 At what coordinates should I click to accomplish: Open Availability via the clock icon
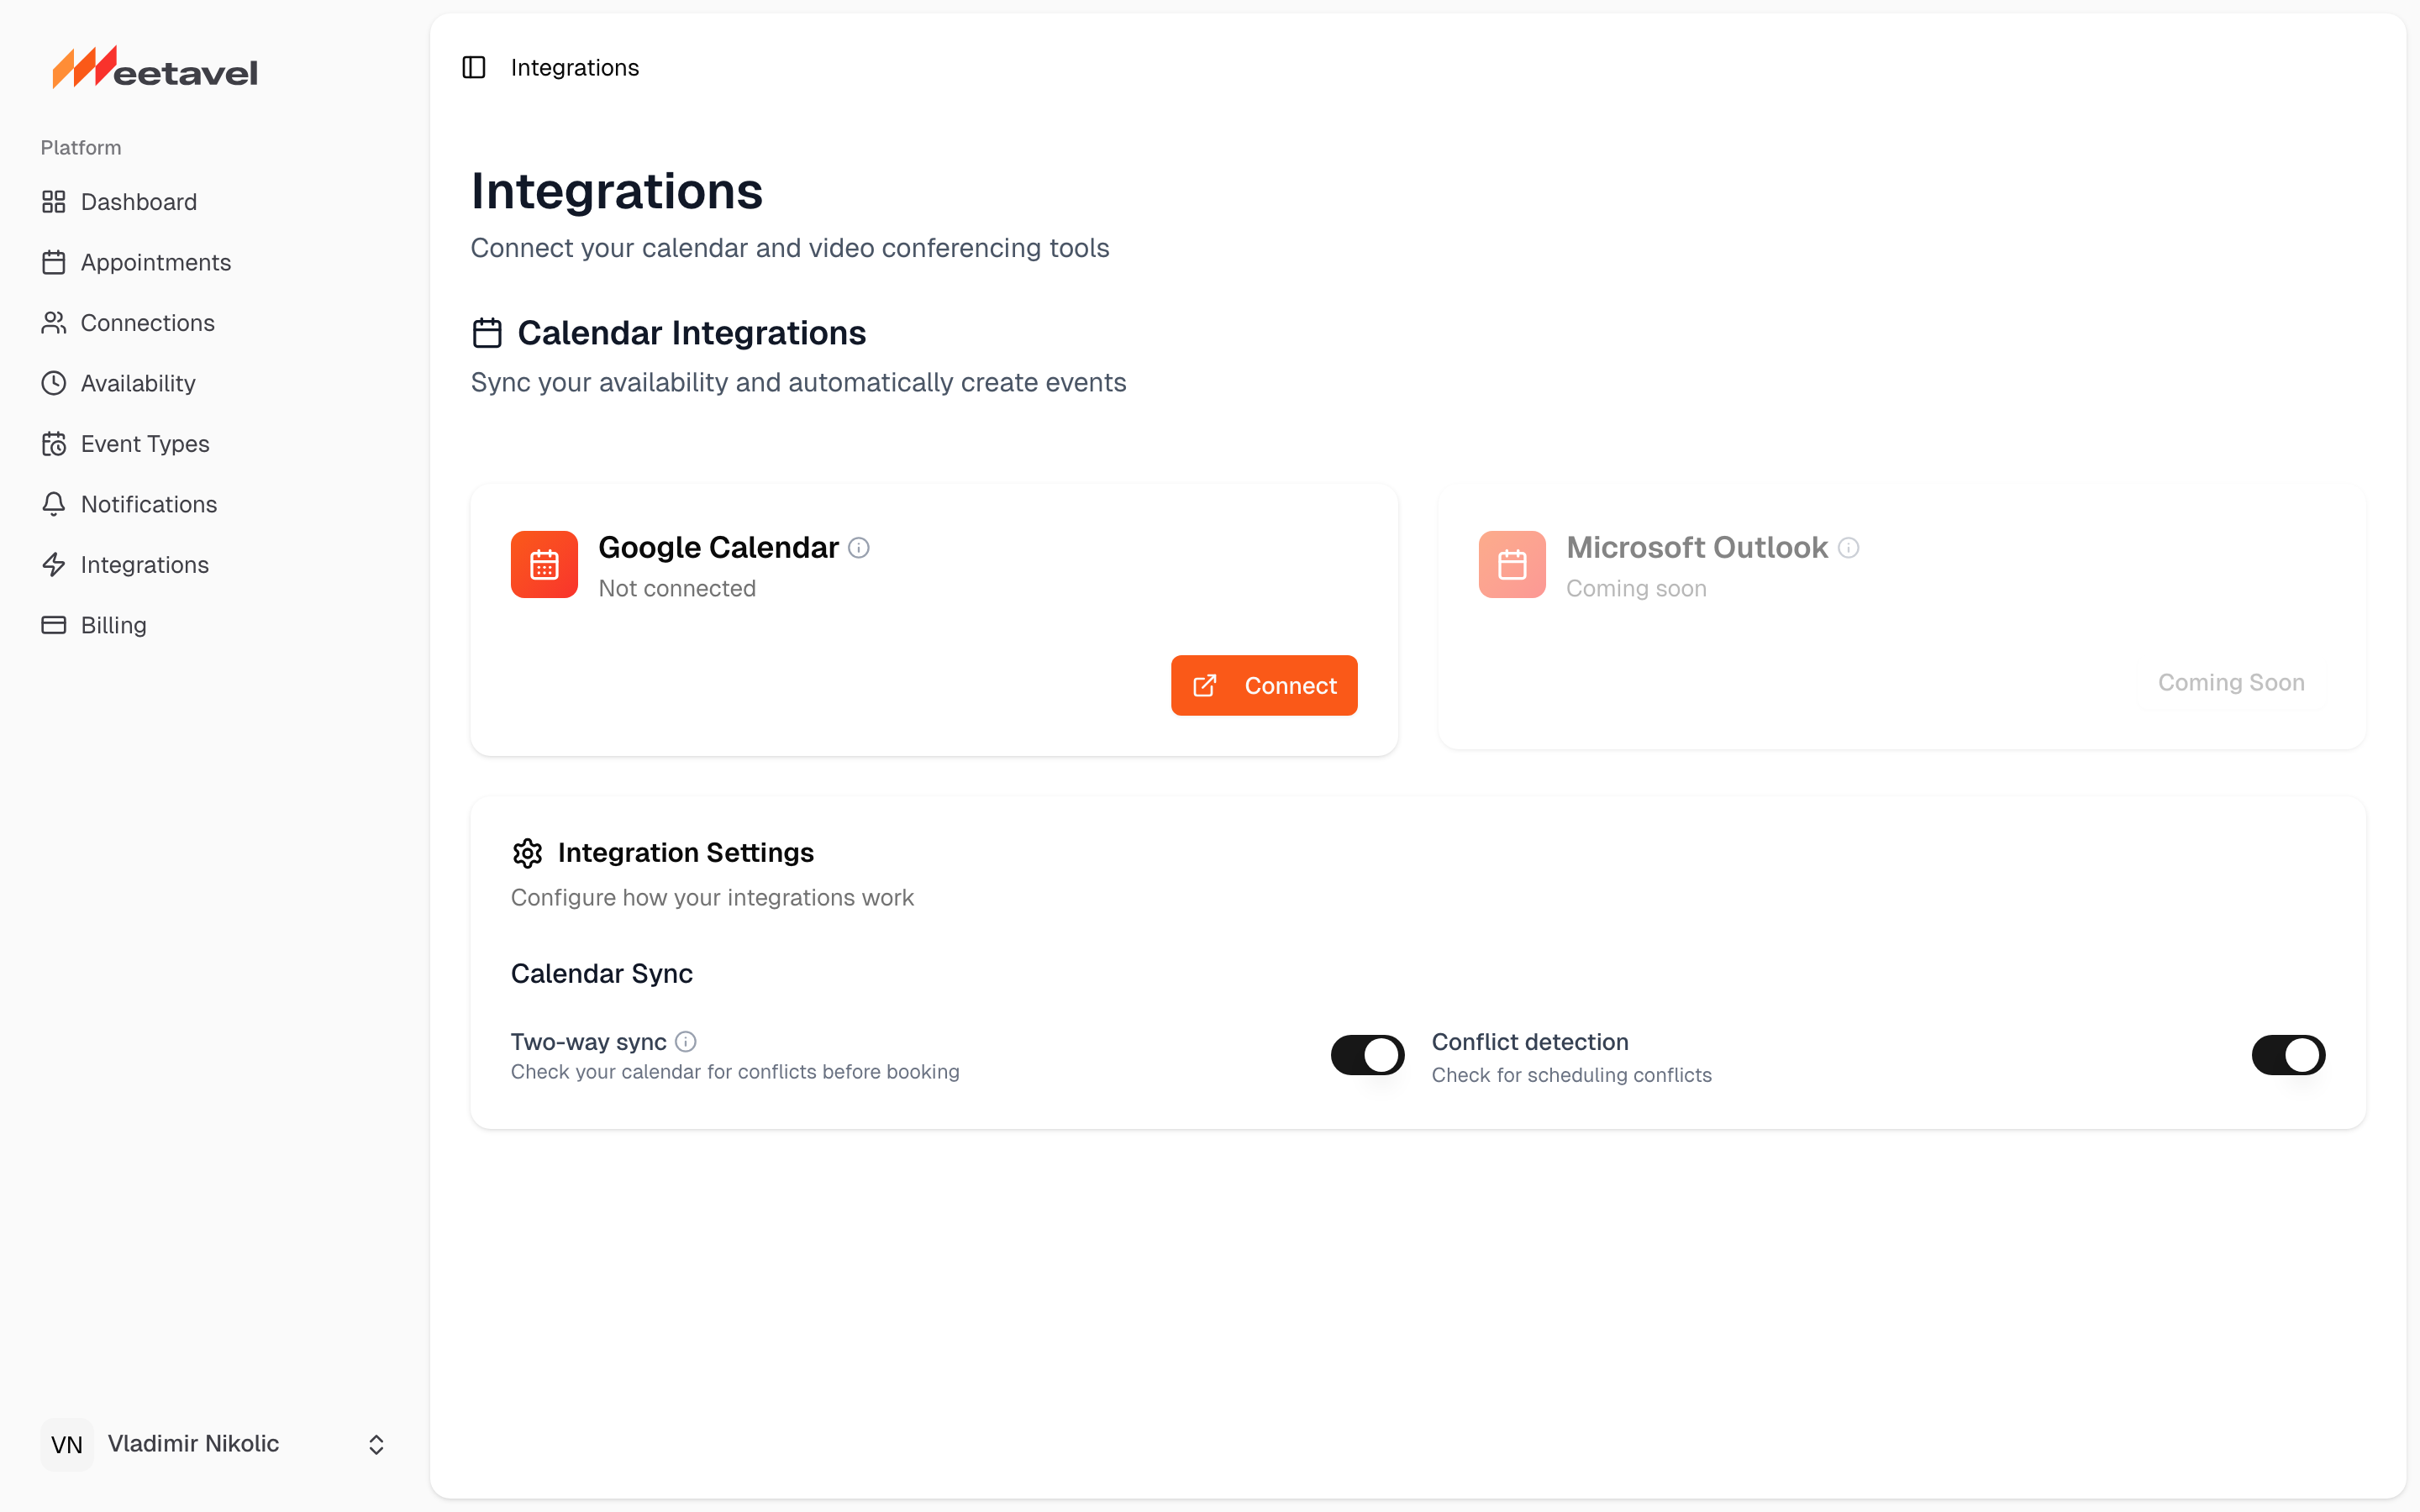pyautogui.click(x=55, y=383)
